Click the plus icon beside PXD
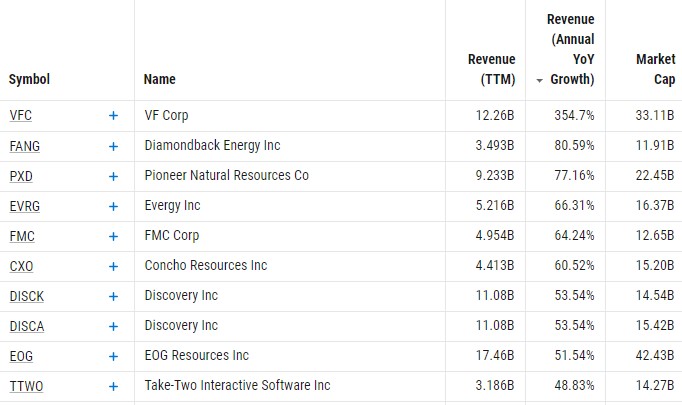Screen dimensions: 682x405 pyautogui.click(x=113, y=177)
